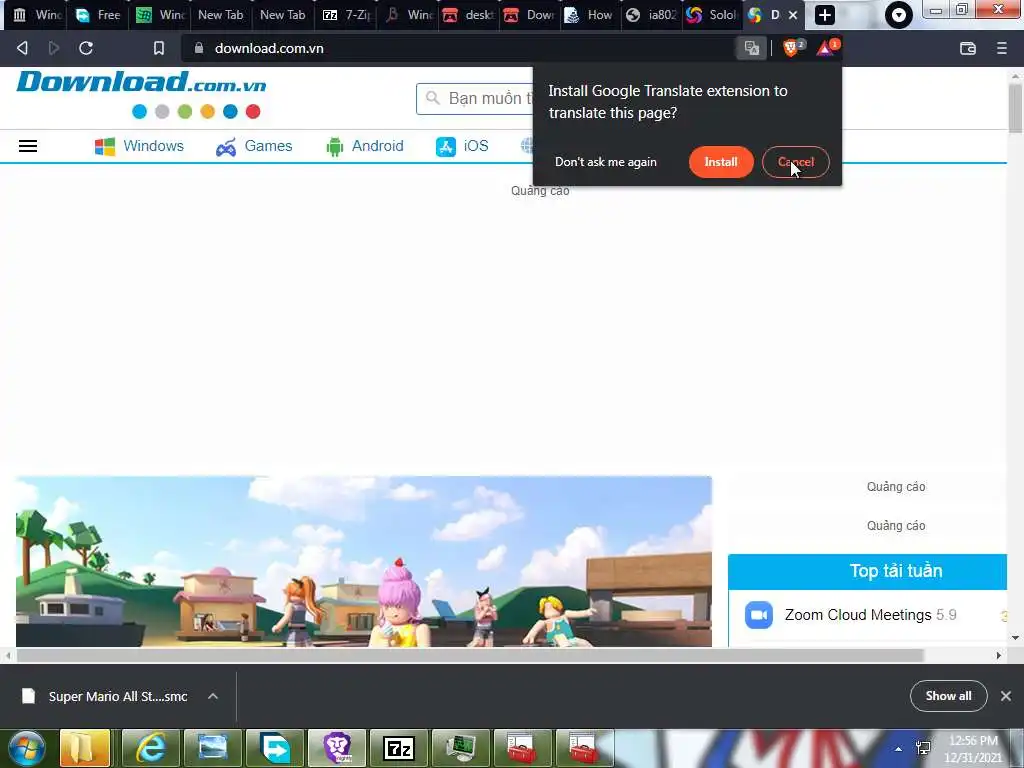Click the 'Top tải tuần' header
Image resolution: width=1024 pixels, height=768 pixels.
(867, 571)
